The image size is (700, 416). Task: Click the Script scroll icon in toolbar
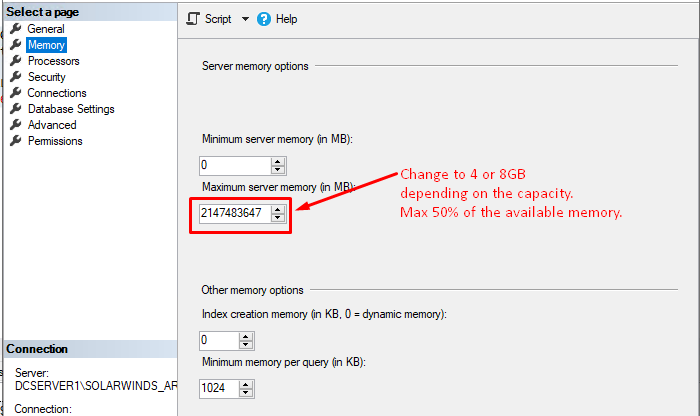[193, 19]
